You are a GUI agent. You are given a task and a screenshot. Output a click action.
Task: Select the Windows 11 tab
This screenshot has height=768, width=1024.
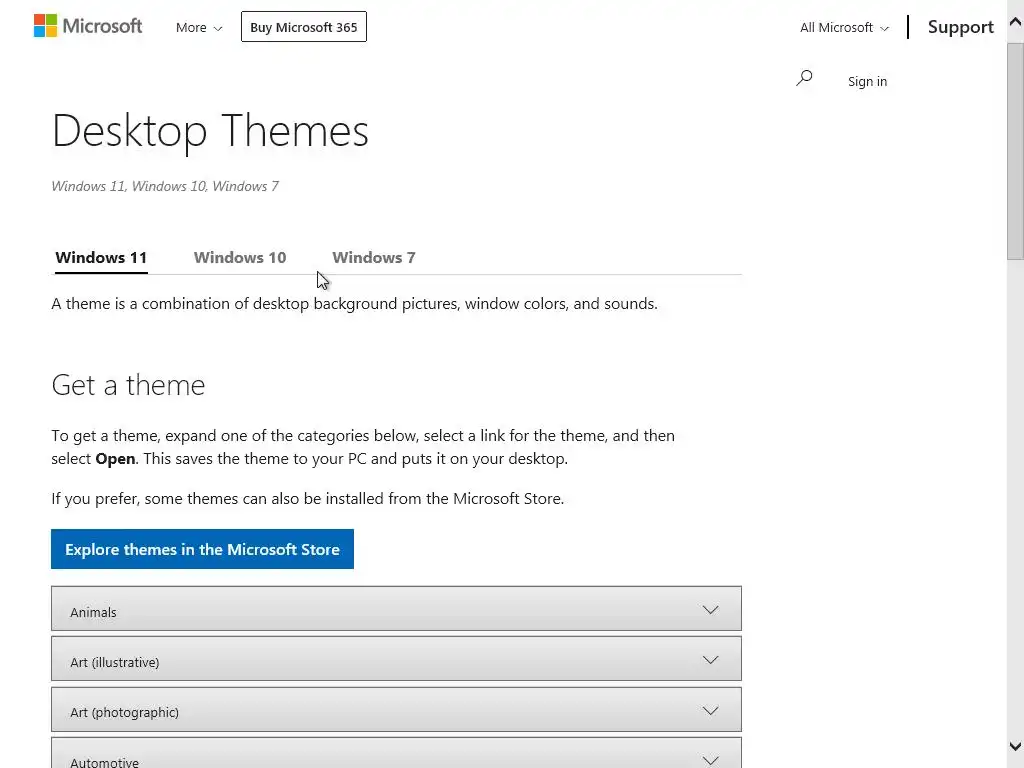(101, 258)
